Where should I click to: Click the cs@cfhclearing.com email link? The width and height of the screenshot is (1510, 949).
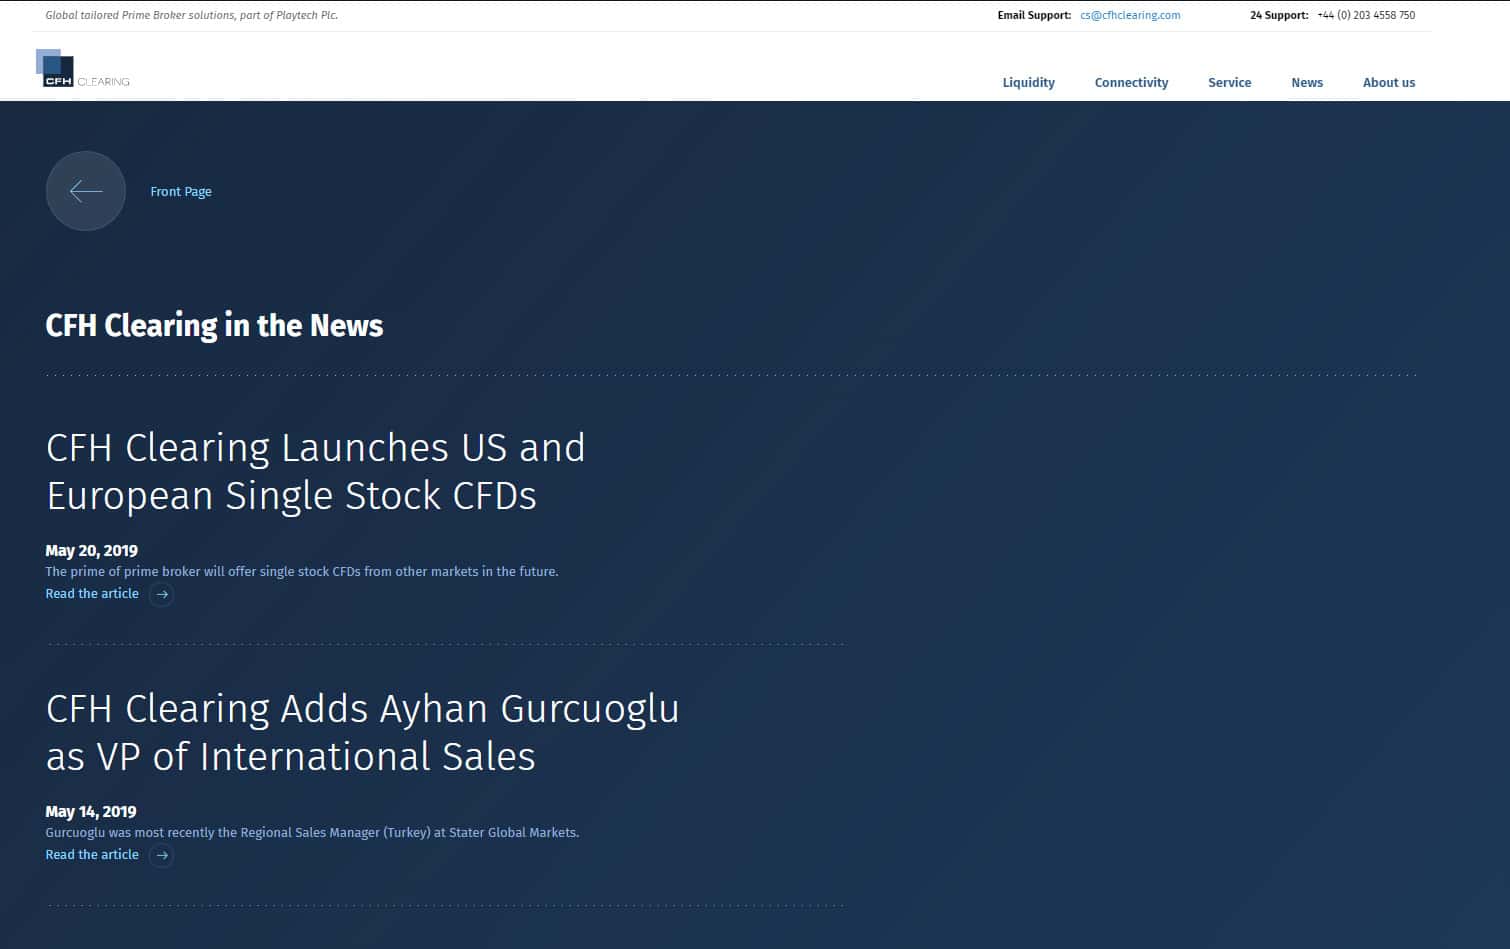coord(1130,16)
